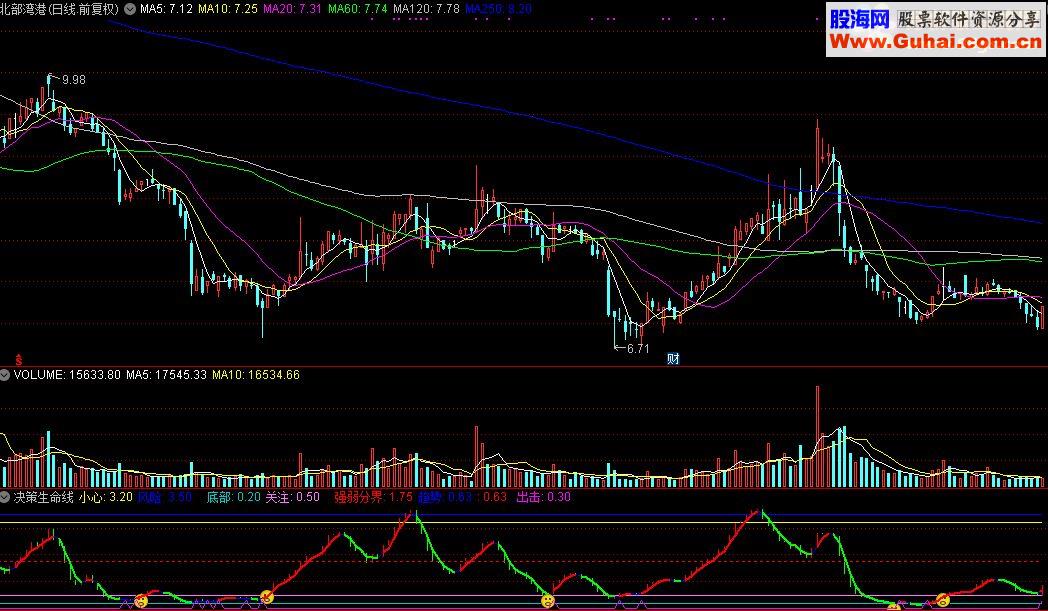1048x611 pixels.
Task: Click the red $ marker icon
Action: [19, 360]
